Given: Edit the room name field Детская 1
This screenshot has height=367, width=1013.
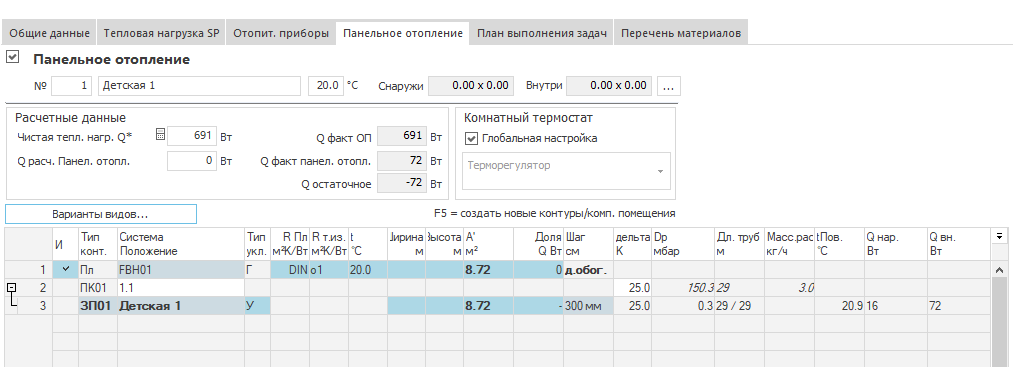Looking at the screenshot, I should 200,85.
